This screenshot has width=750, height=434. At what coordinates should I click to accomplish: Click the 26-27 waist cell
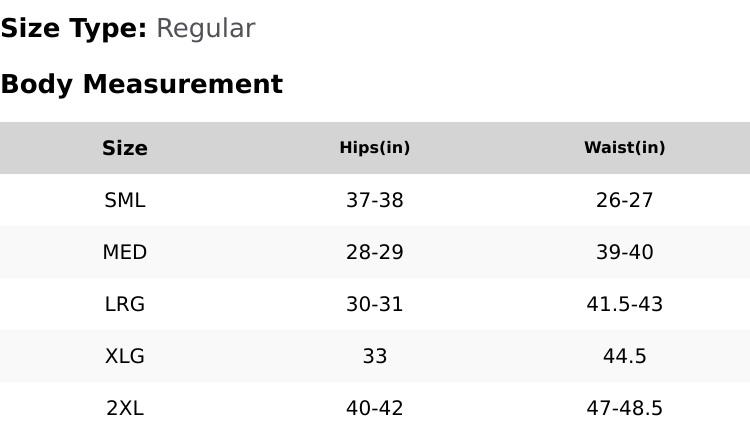[624, 200]
